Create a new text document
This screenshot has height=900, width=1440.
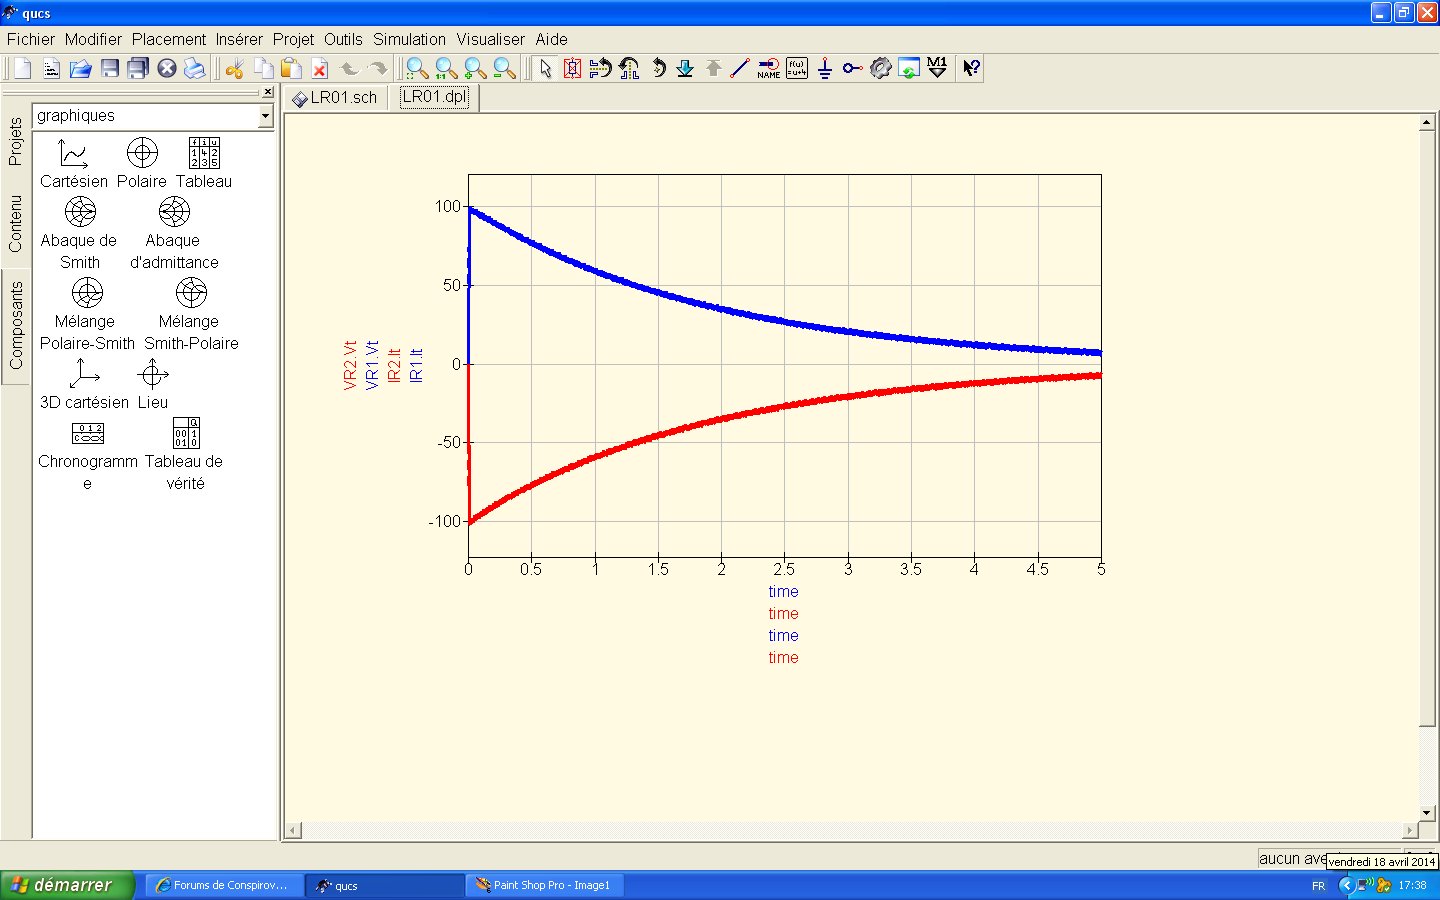tap(51, 68)
